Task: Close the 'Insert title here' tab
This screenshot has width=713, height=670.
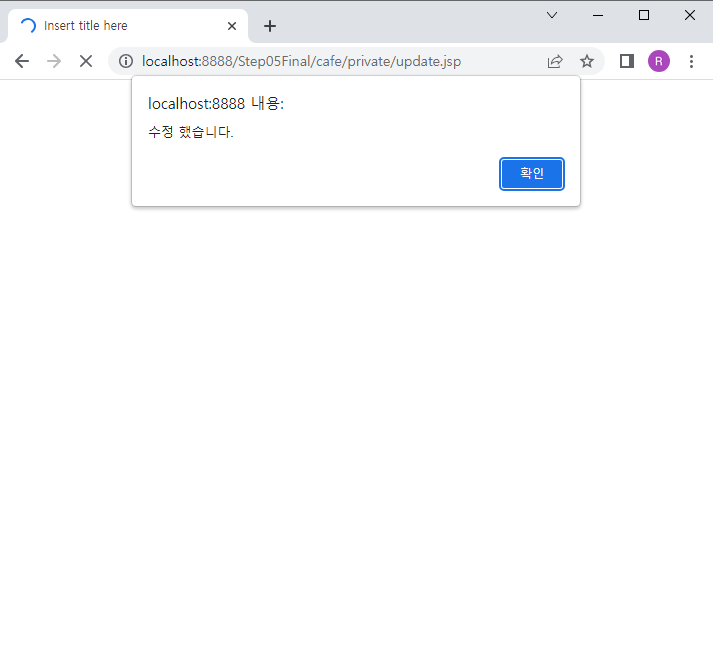Action: (x=232, y=26)
